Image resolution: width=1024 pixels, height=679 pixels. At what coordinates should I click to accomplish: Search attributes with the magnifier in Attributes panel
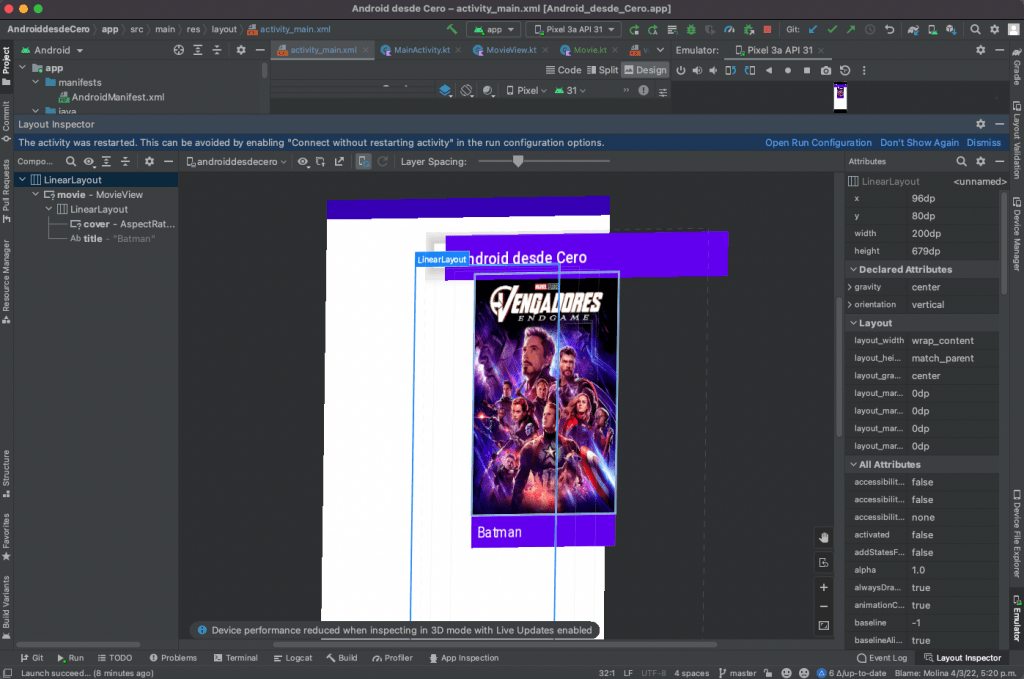click(961, 161)
